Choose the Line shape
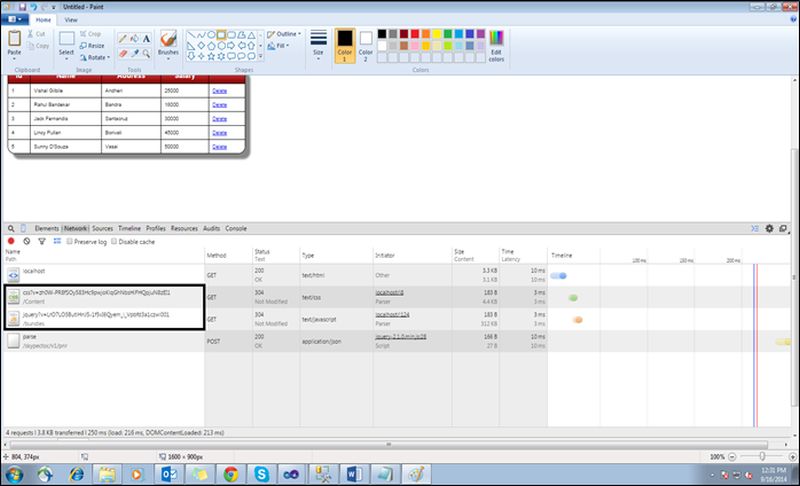The width and height of the screenshot is (800, 486). tap(191, 35)
